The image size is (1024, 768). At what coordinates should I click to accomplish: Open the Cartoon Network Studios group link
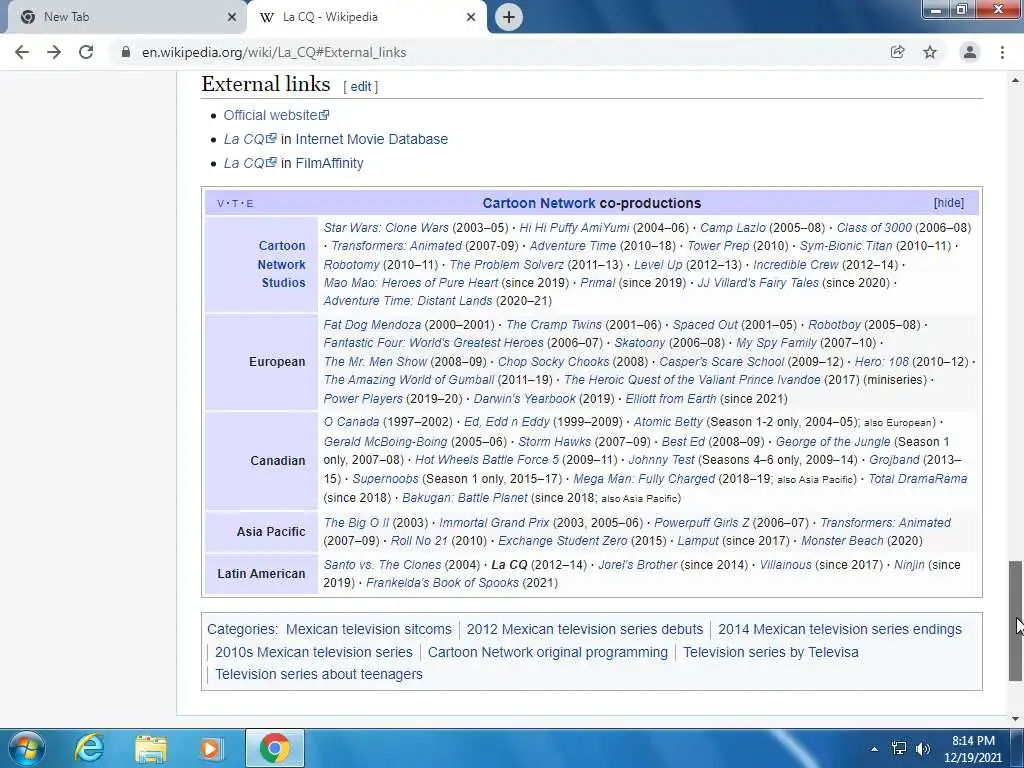[281, 264]
